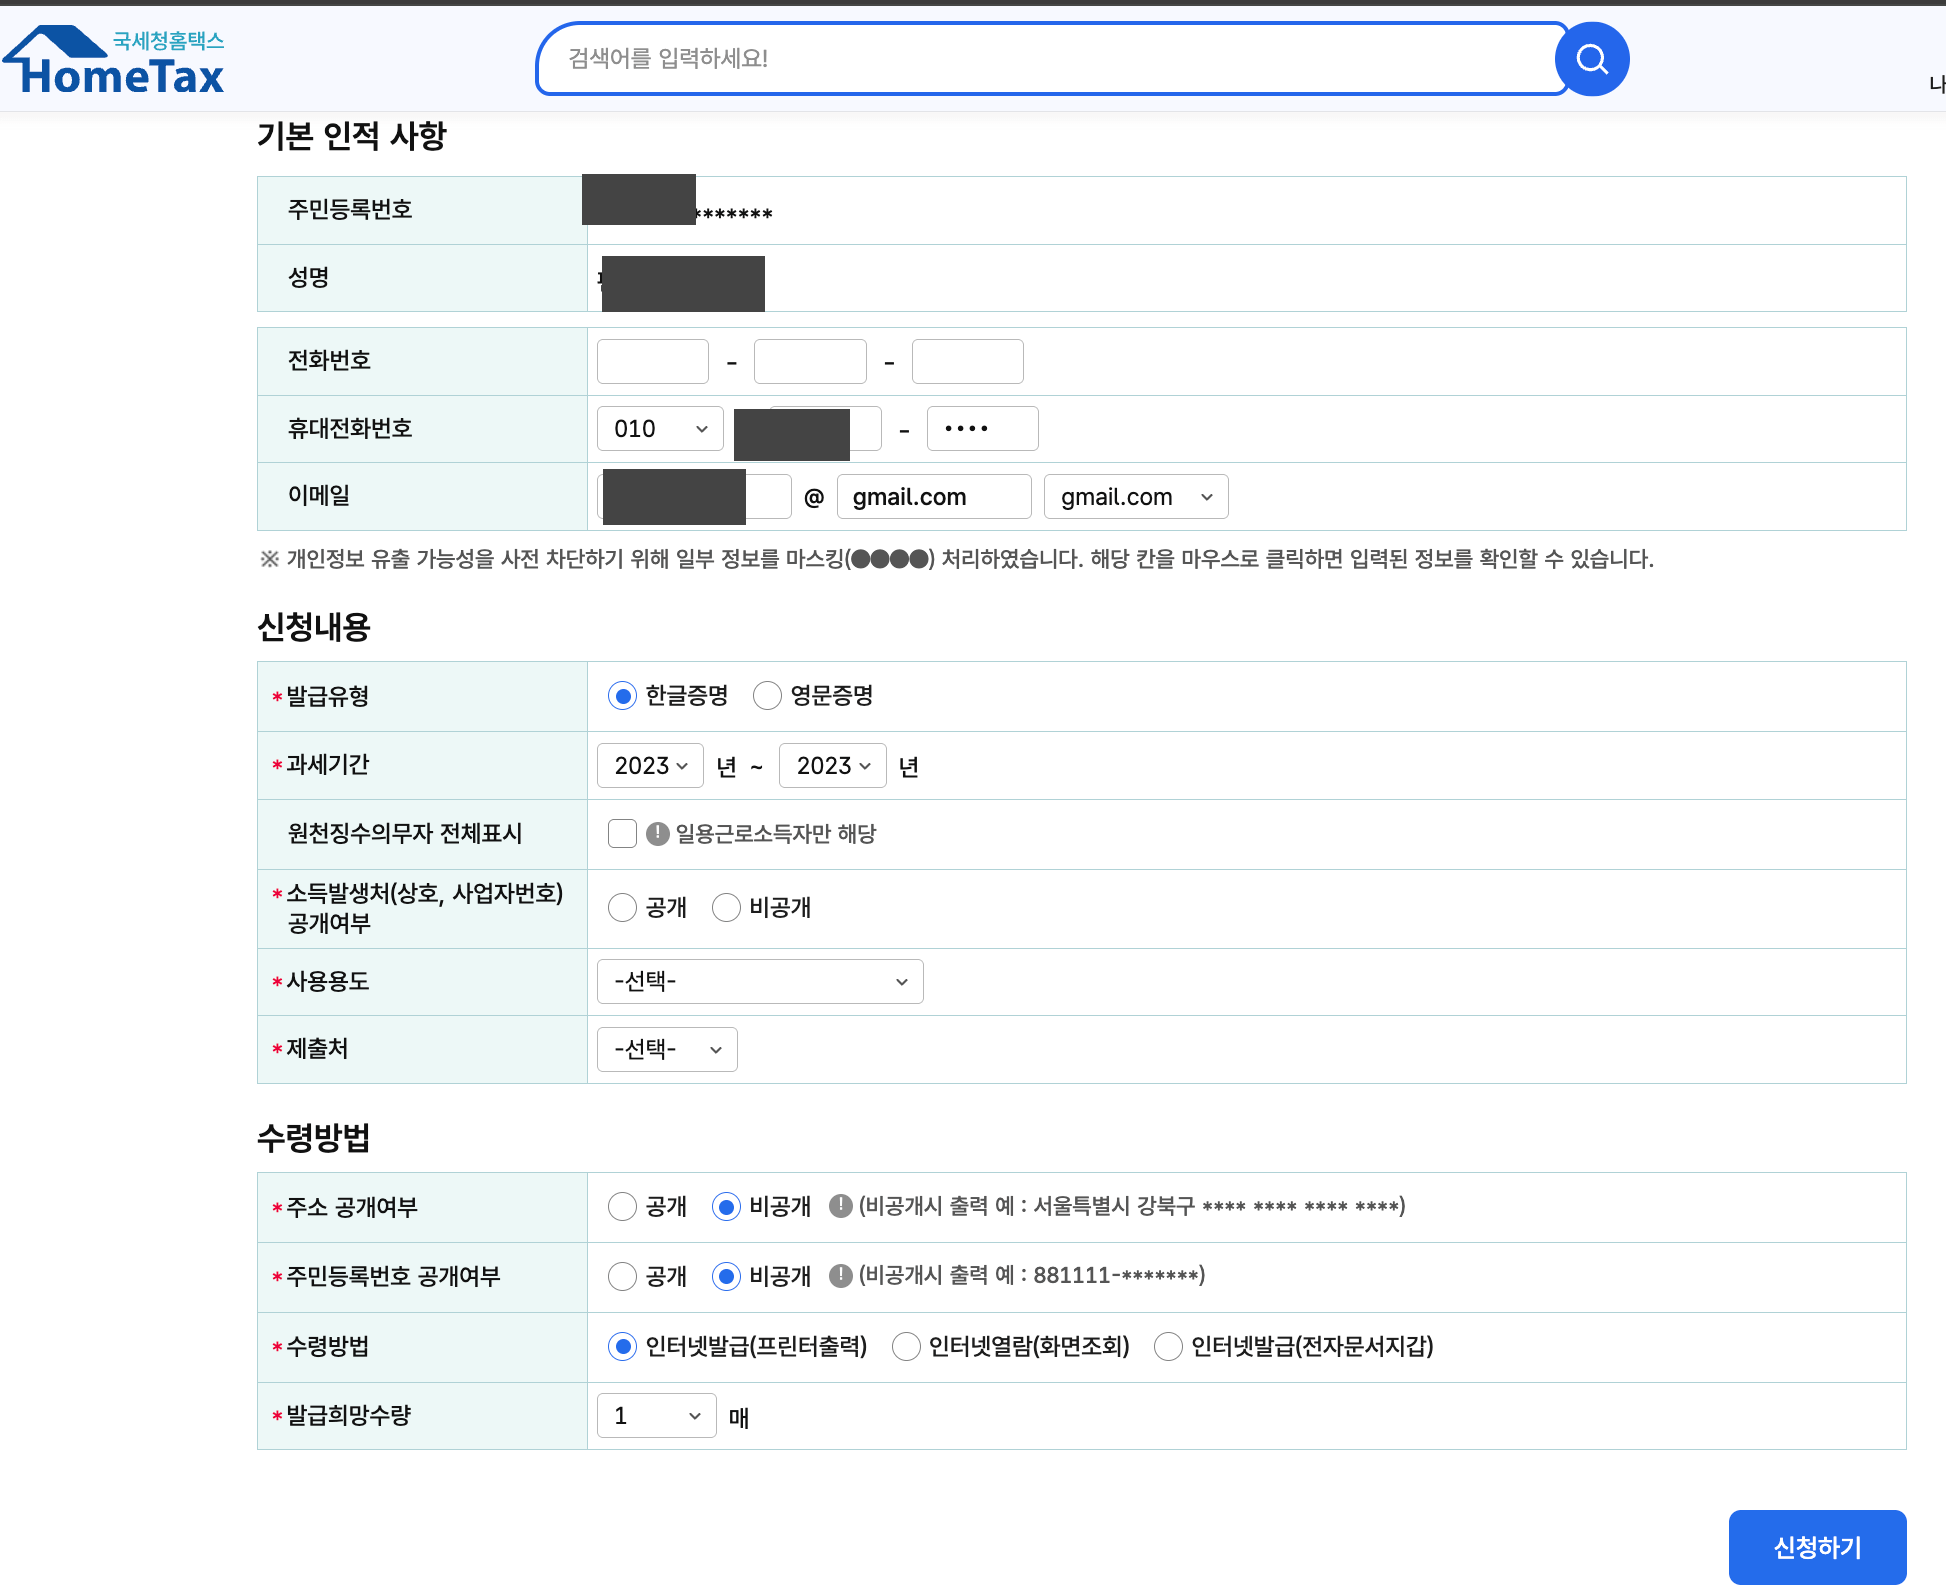
Task: Select 공개 for 주소 공개여부
Action: click(622, 1206)
